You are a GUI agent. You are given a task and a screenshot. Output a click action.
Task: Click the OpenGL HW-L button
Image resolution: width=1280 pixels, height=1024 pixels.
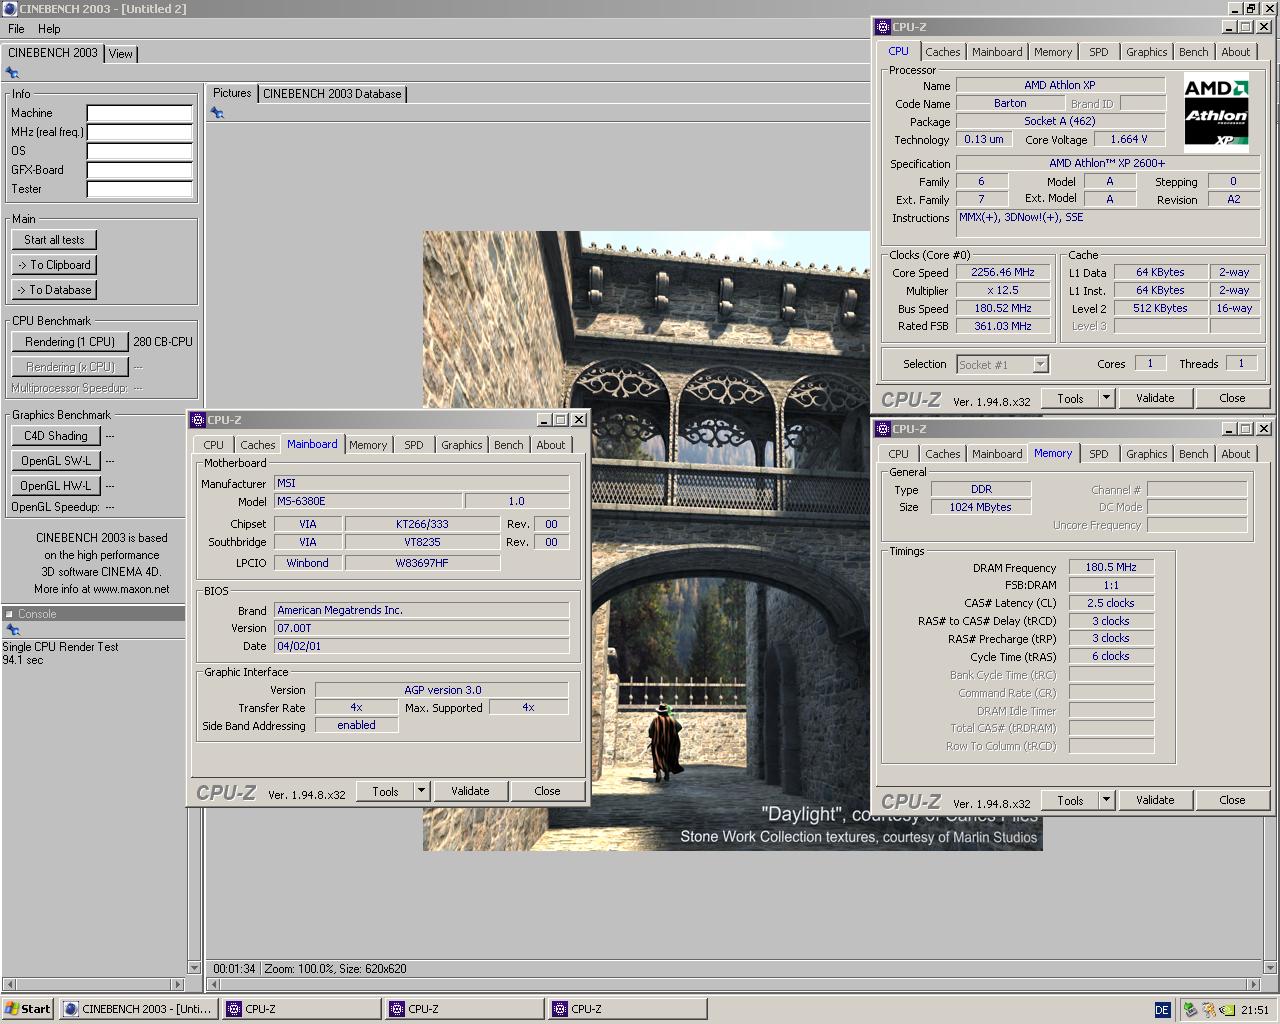pyautogui.click(x=56, y=486)
